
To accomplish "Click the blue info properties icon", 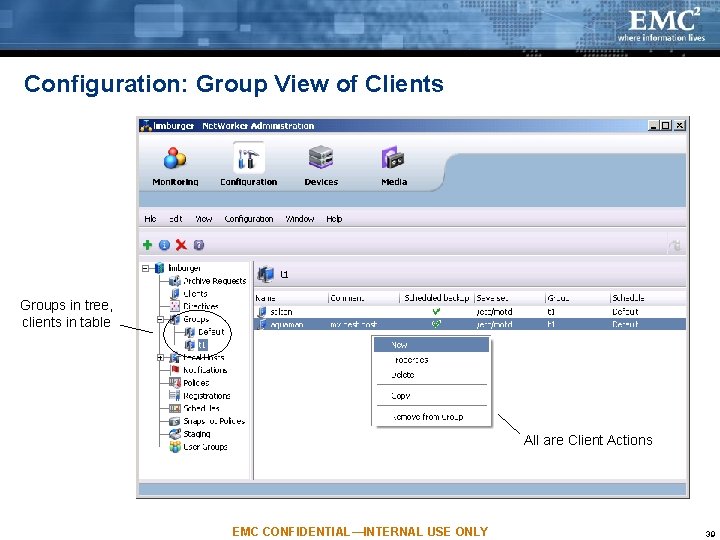I will tap(164, 245).
